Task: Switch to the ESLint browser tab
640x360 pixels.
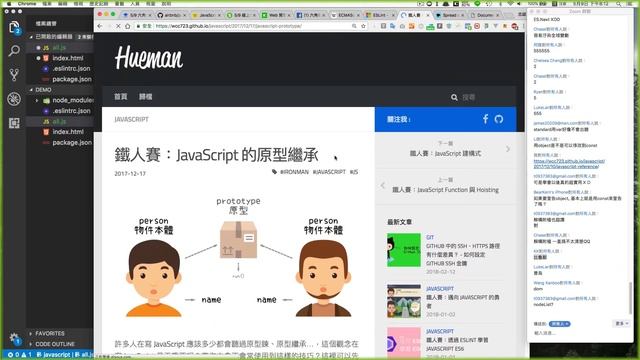Action: pyautogui.click(x=380, y=15)
